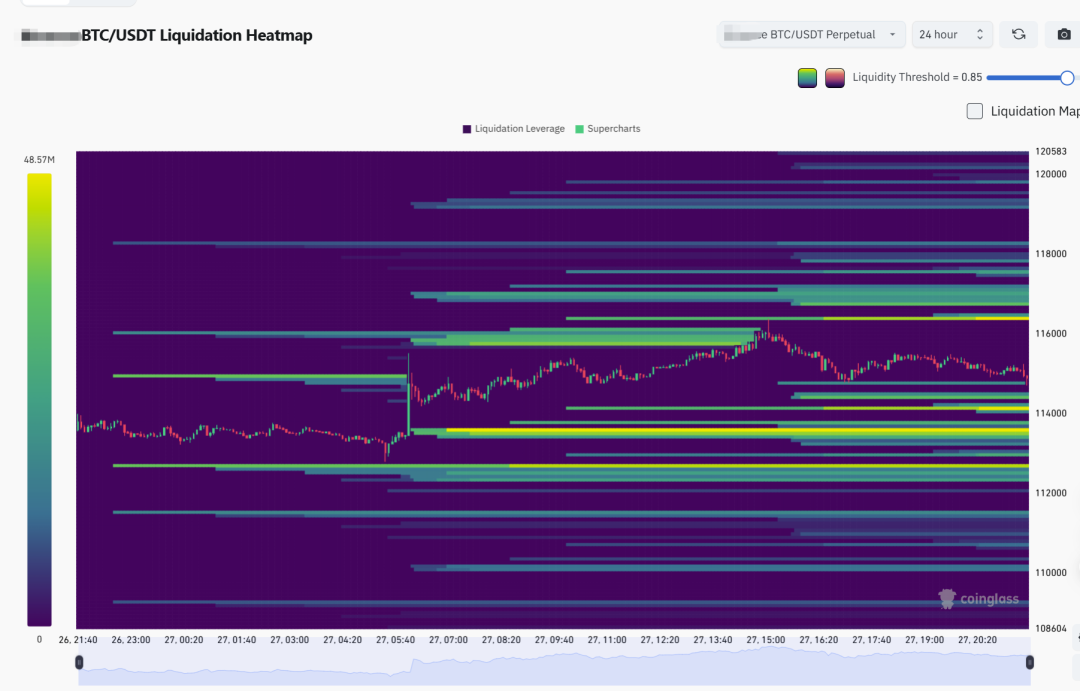Click the liquidation color scale bar
The height and width of the screenshot is (691, 1080).
click(39, 400)
